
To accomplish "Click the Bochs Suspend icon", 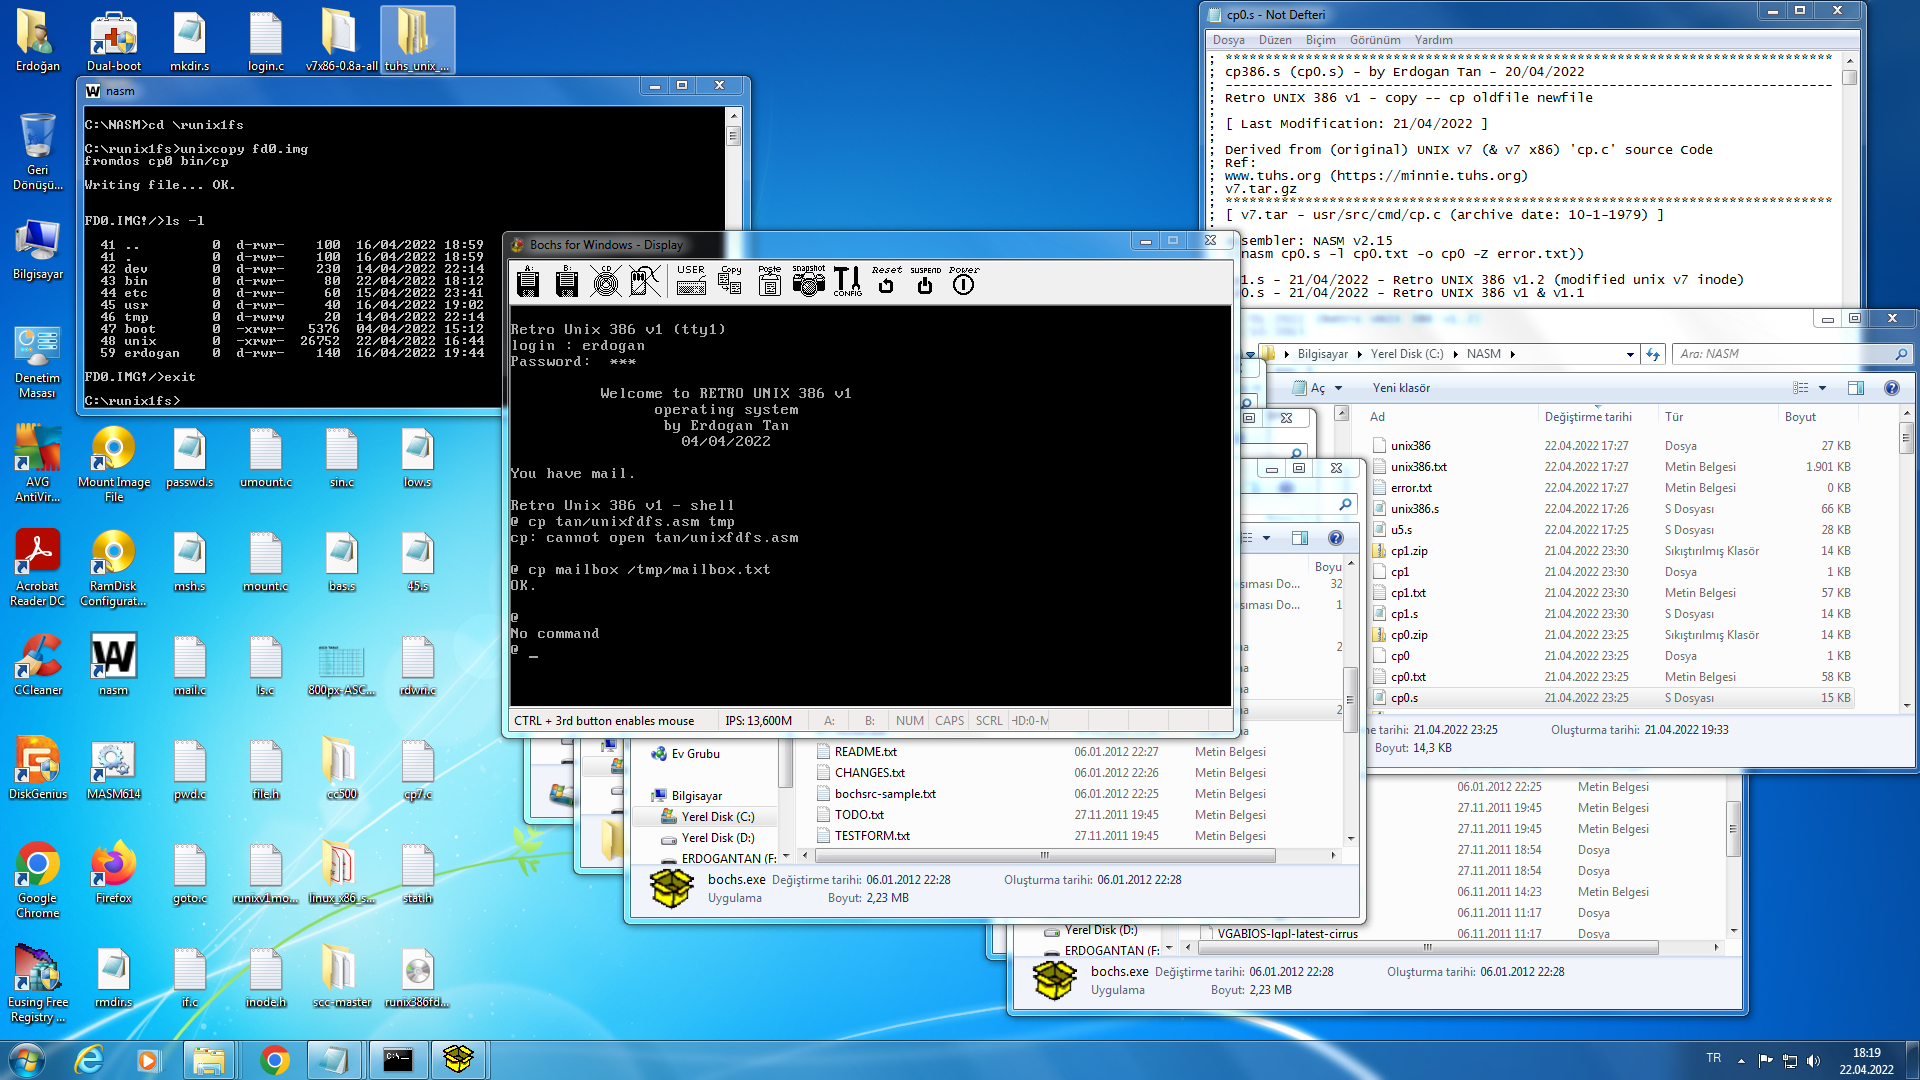I will click(925, 281).
